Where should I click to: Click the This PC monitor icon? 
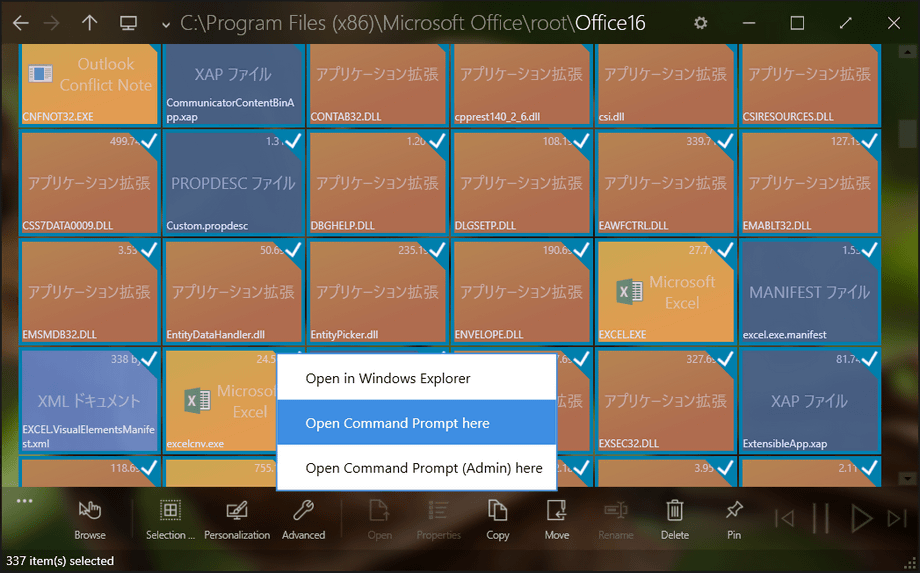click(x=128, y=23)
